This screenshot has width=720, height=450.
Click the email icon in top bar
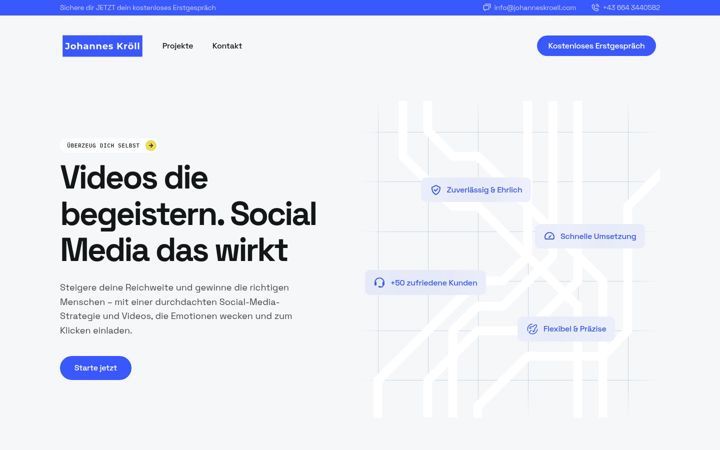click(x=487, y=7)
